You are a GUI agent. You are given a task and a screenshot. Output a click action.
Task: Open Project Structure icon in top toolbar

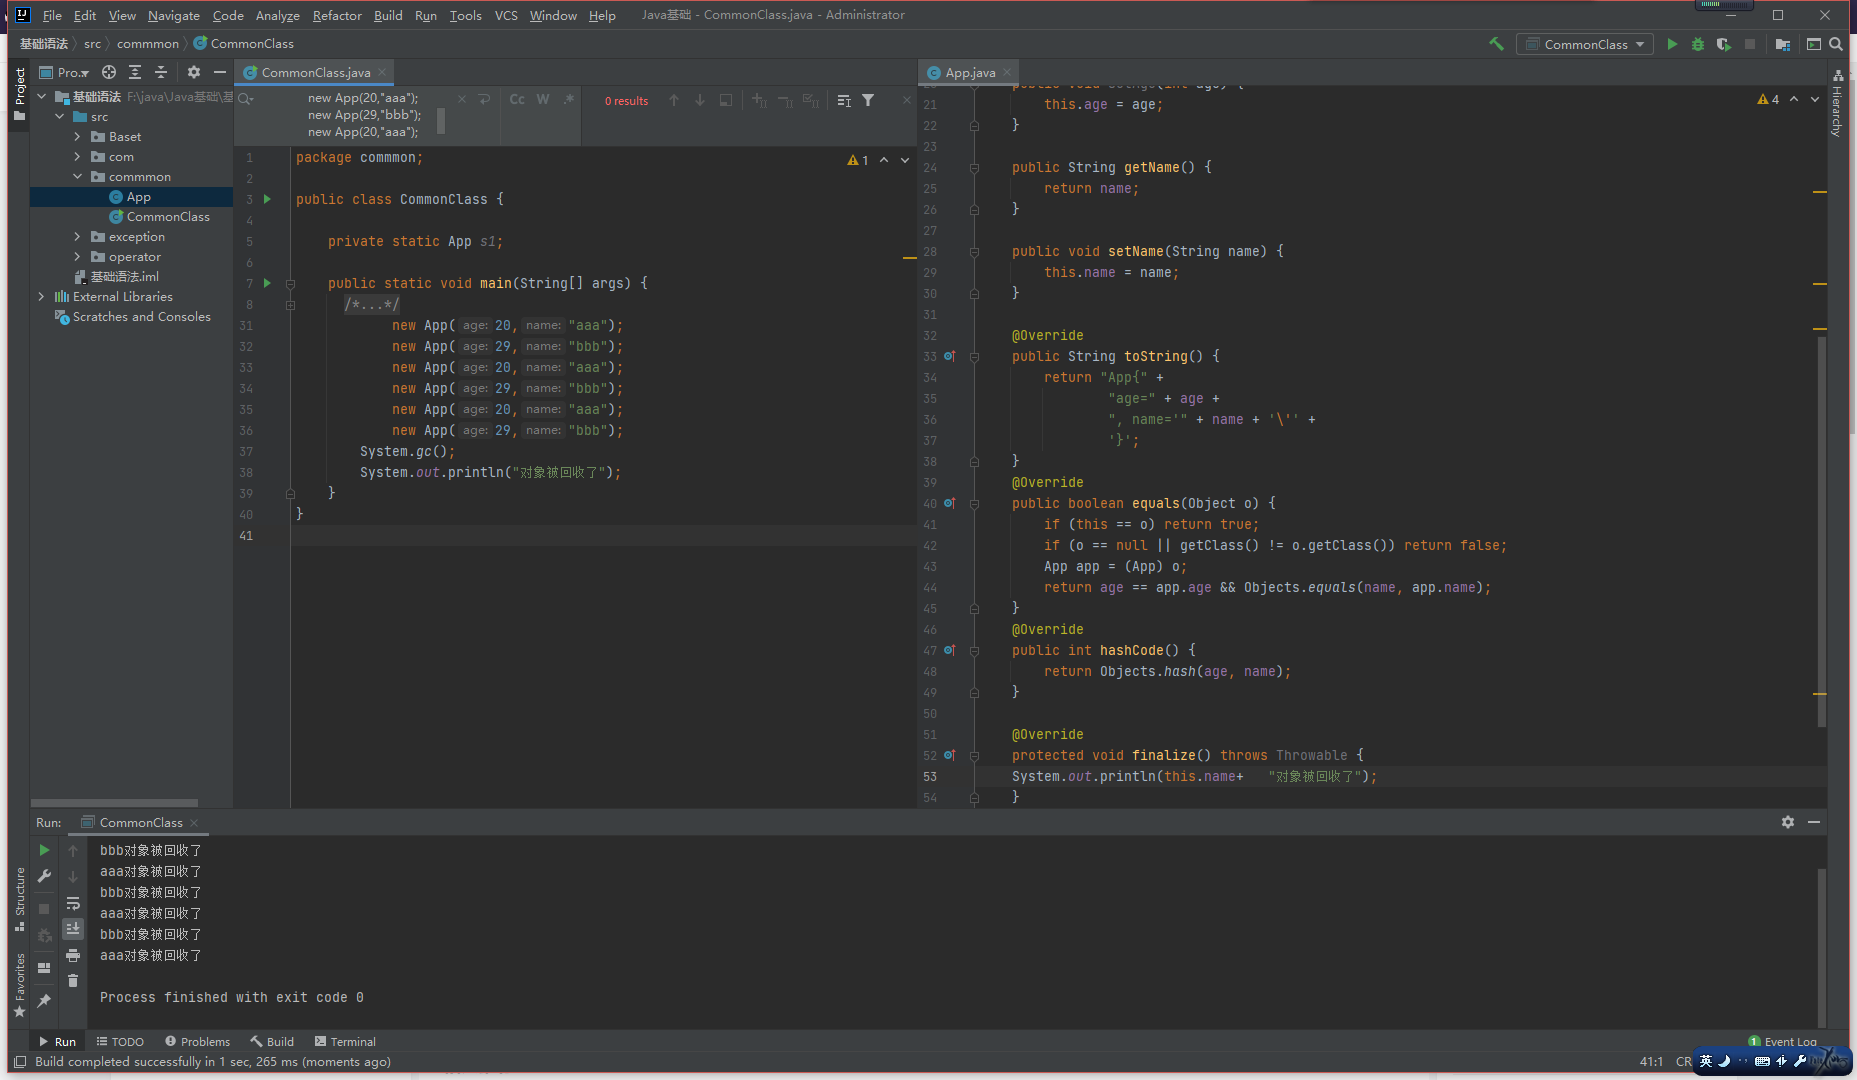[1782, 44]
